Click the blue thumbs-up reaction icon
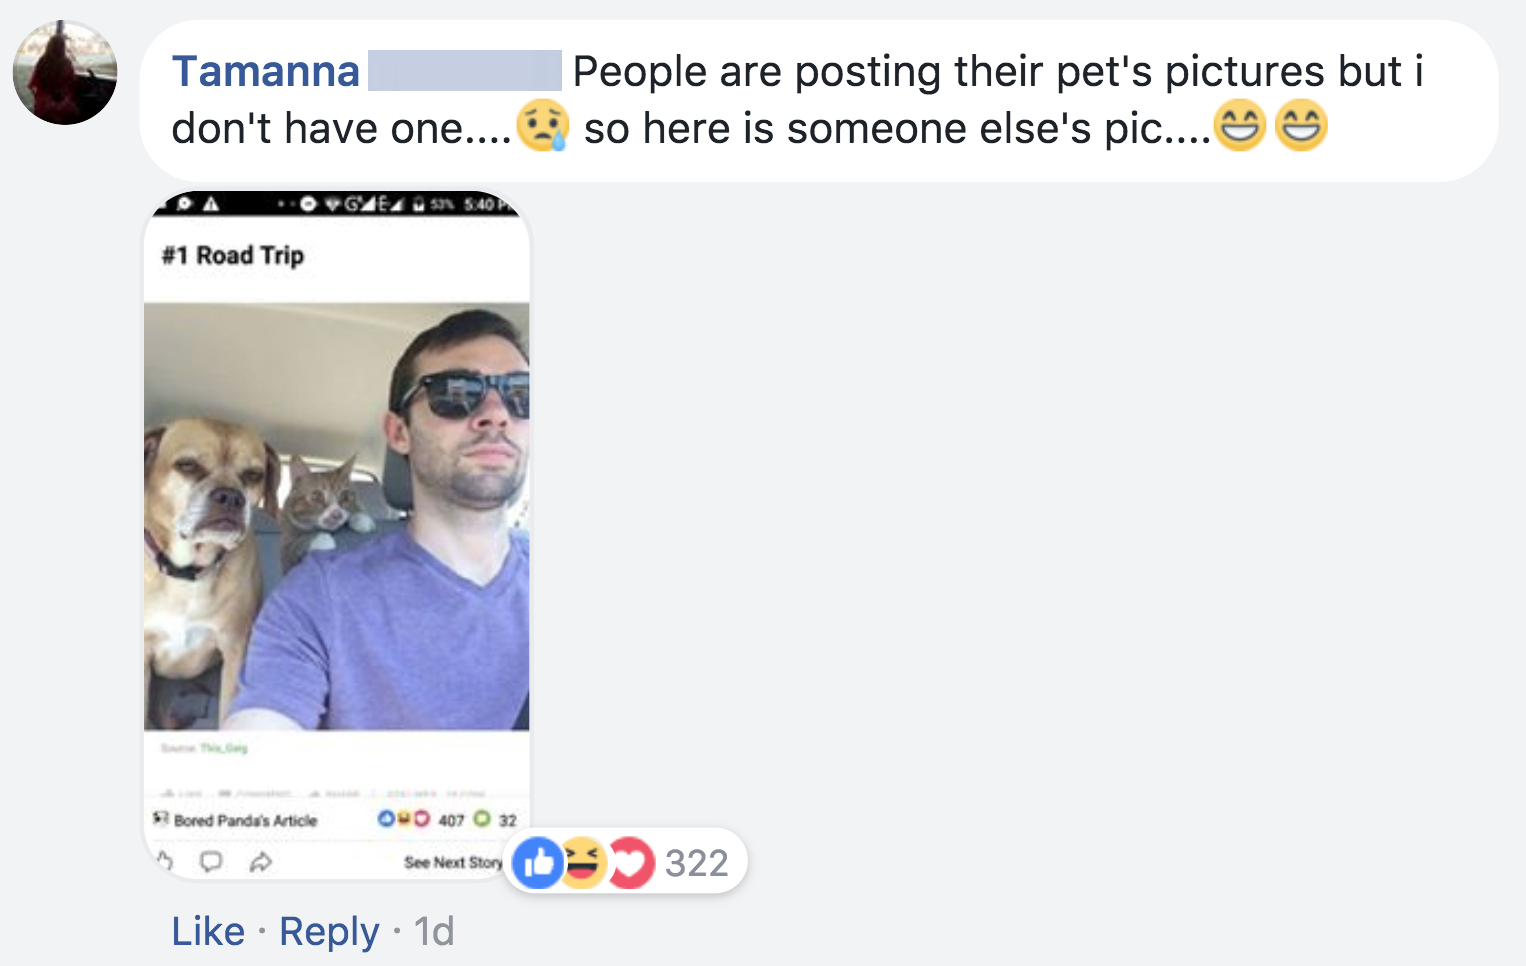The image size is (1526, 966). click(538, 862)
